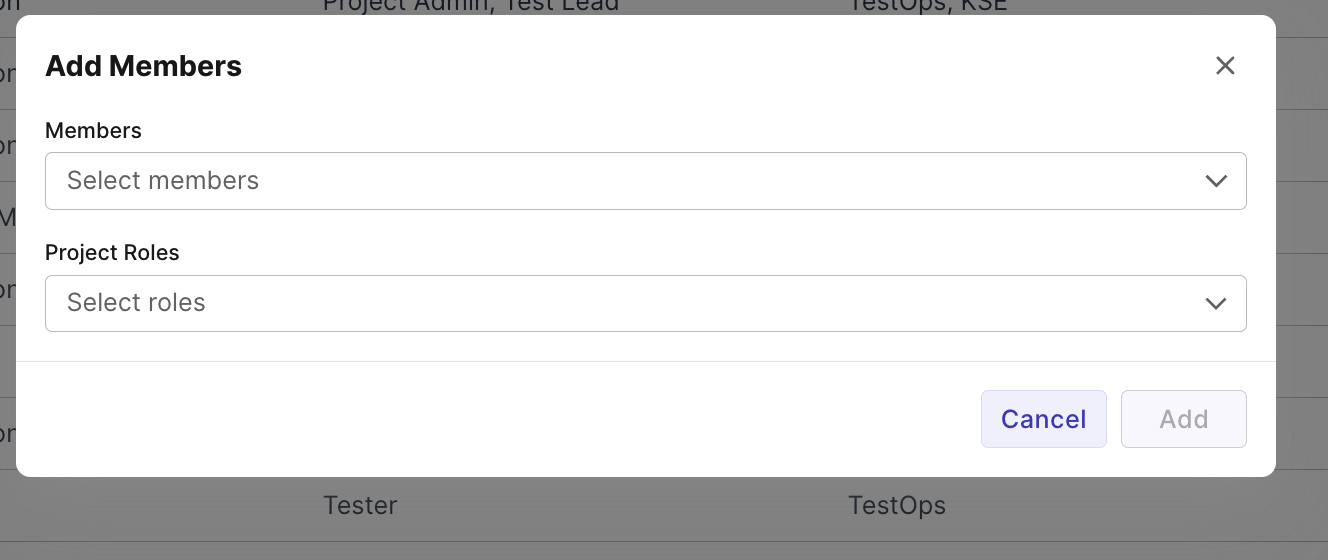Click the Project Roles field label
1328x560 pixels.
click(112, 253)
